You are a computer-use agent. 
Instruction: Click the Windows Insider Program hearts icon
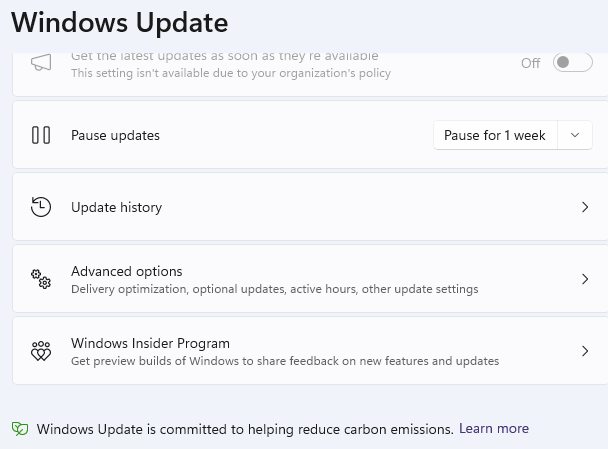tap(41, 351)
